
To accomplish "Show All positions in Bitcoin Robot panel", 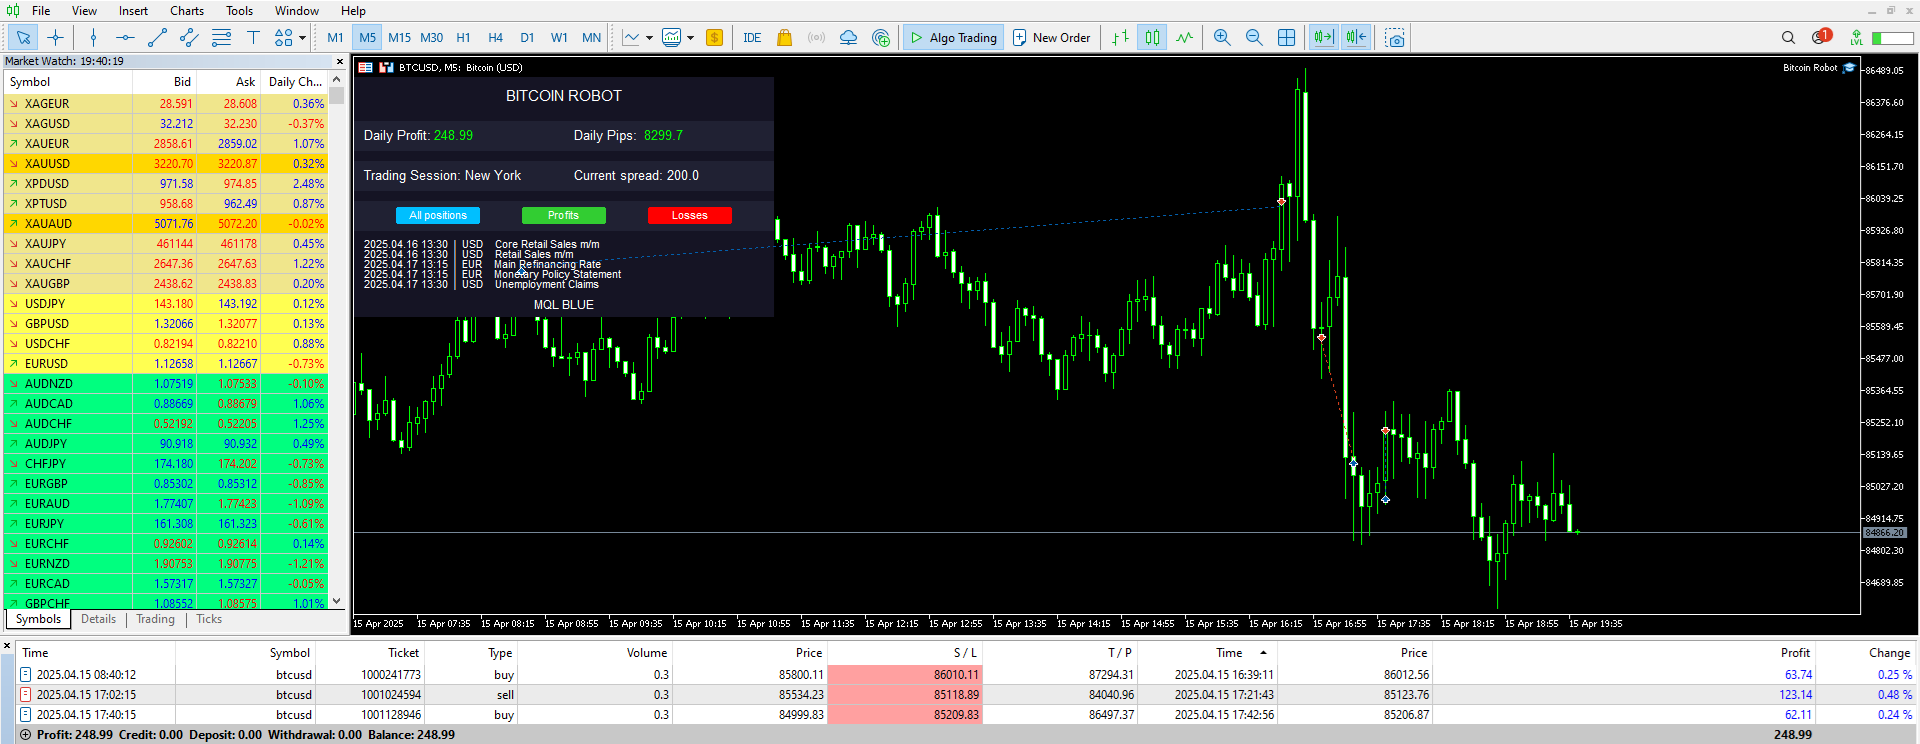I will [x=438, y=215].
